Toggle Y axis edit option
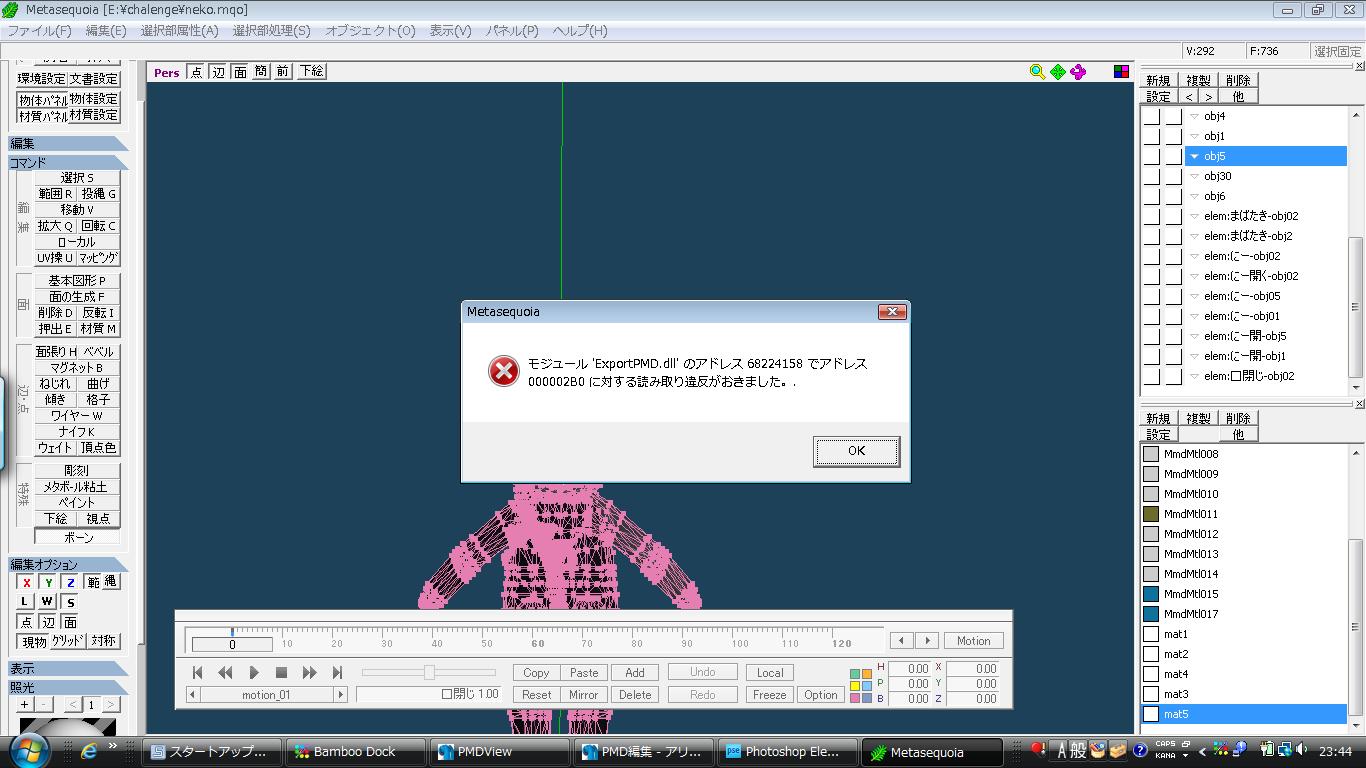The height and width of the screenshot is (768, 1366). pos(48,582)
